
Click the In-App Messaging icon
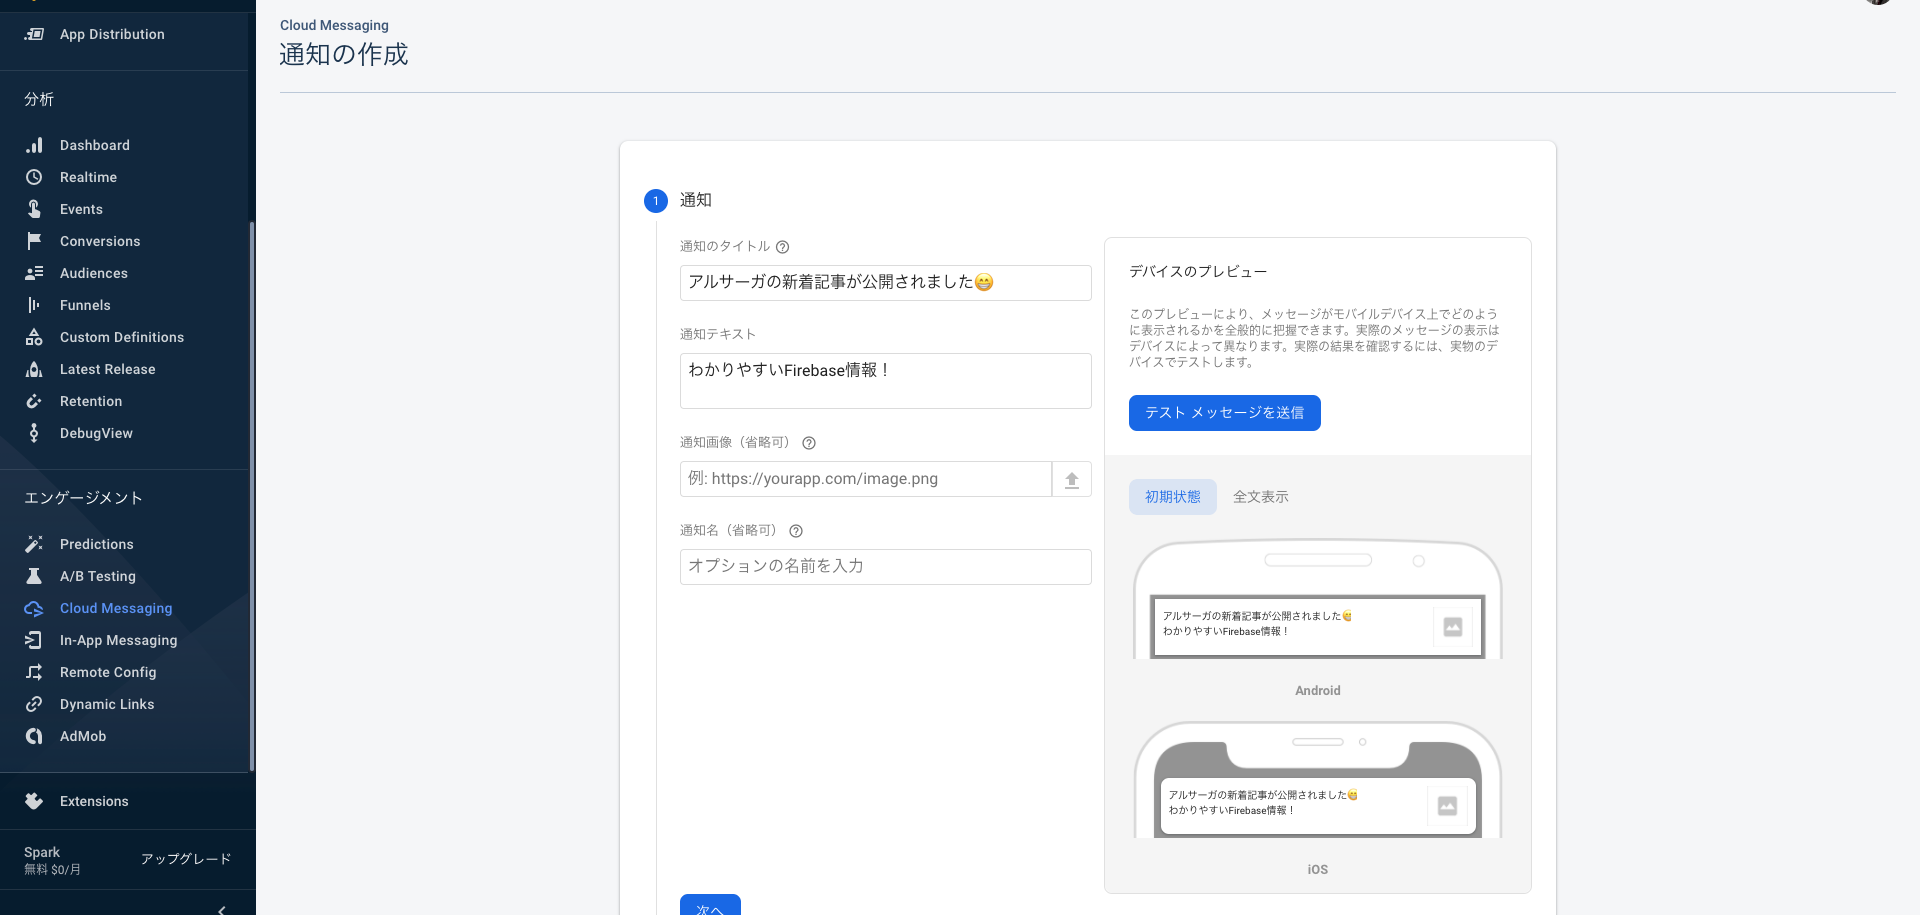(34, 640)
